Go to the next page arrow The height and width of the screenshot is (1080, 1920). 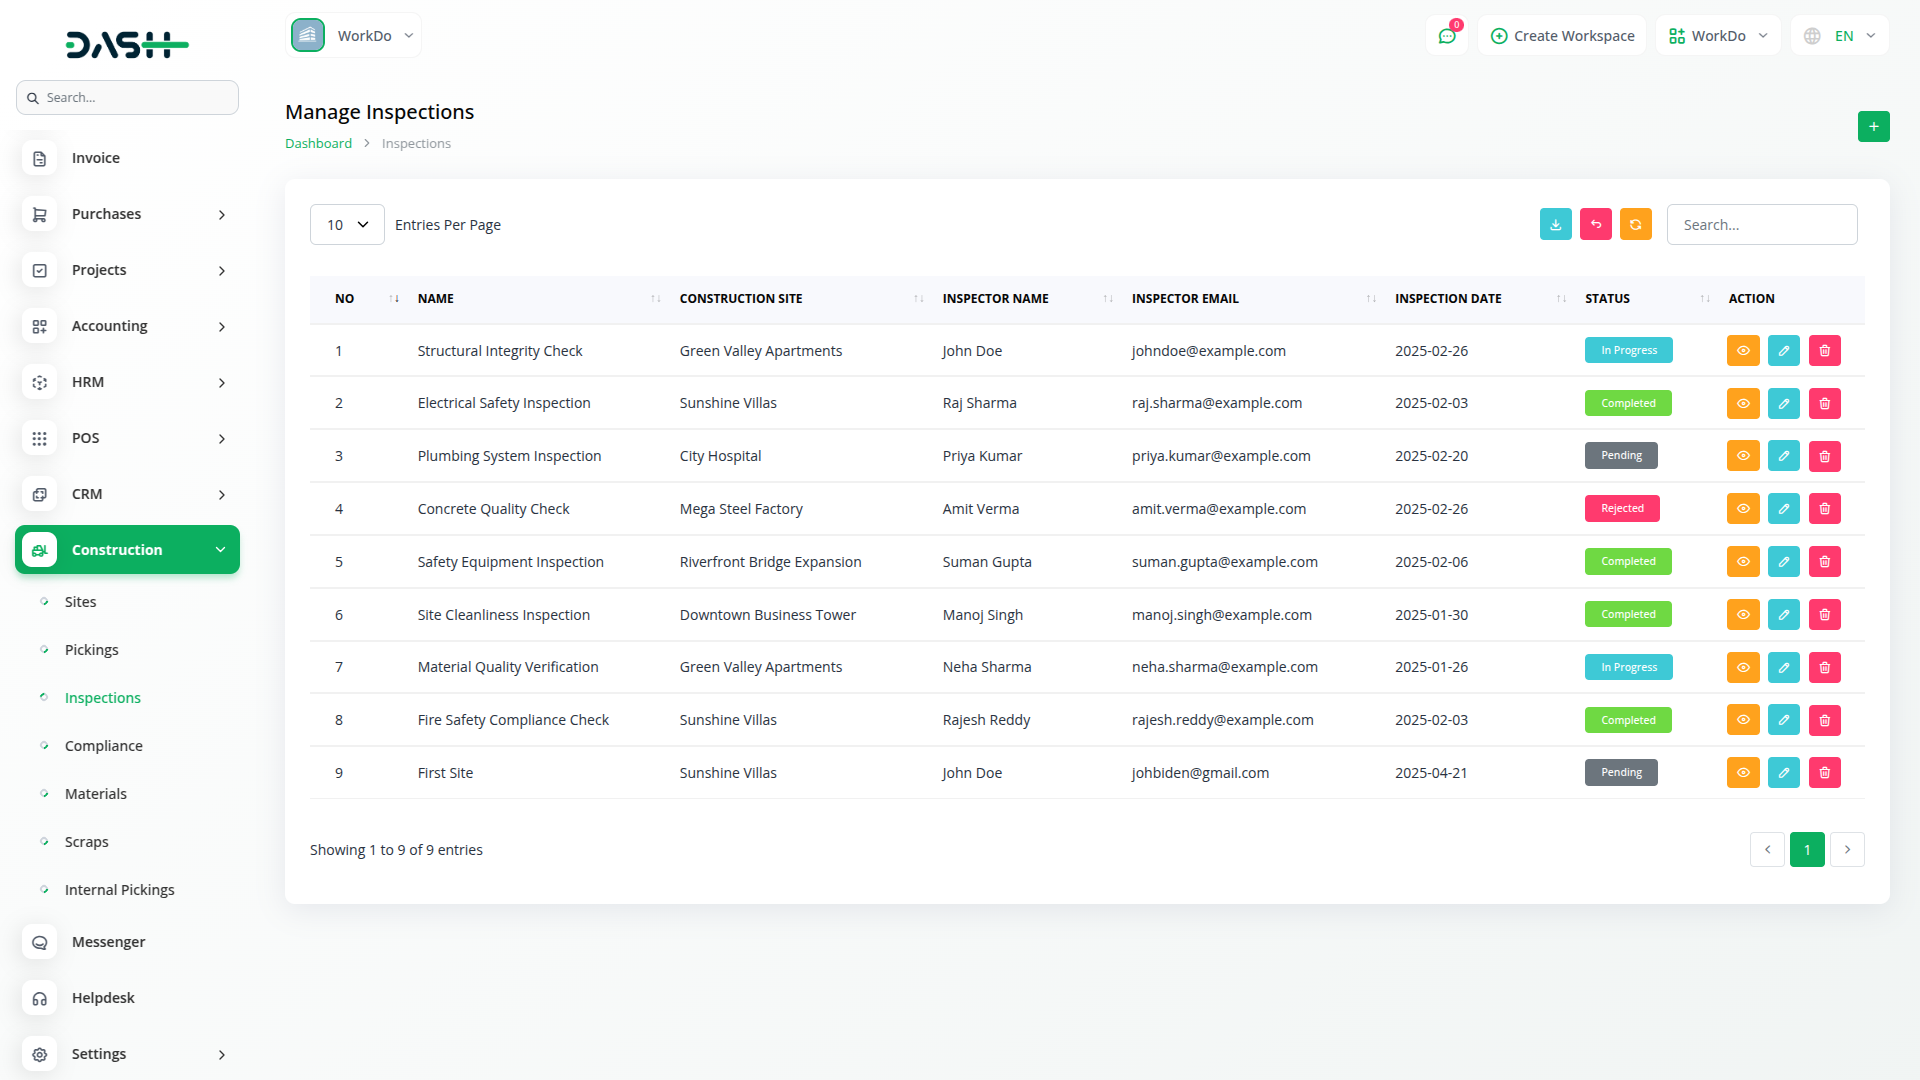coord(1847,850)
